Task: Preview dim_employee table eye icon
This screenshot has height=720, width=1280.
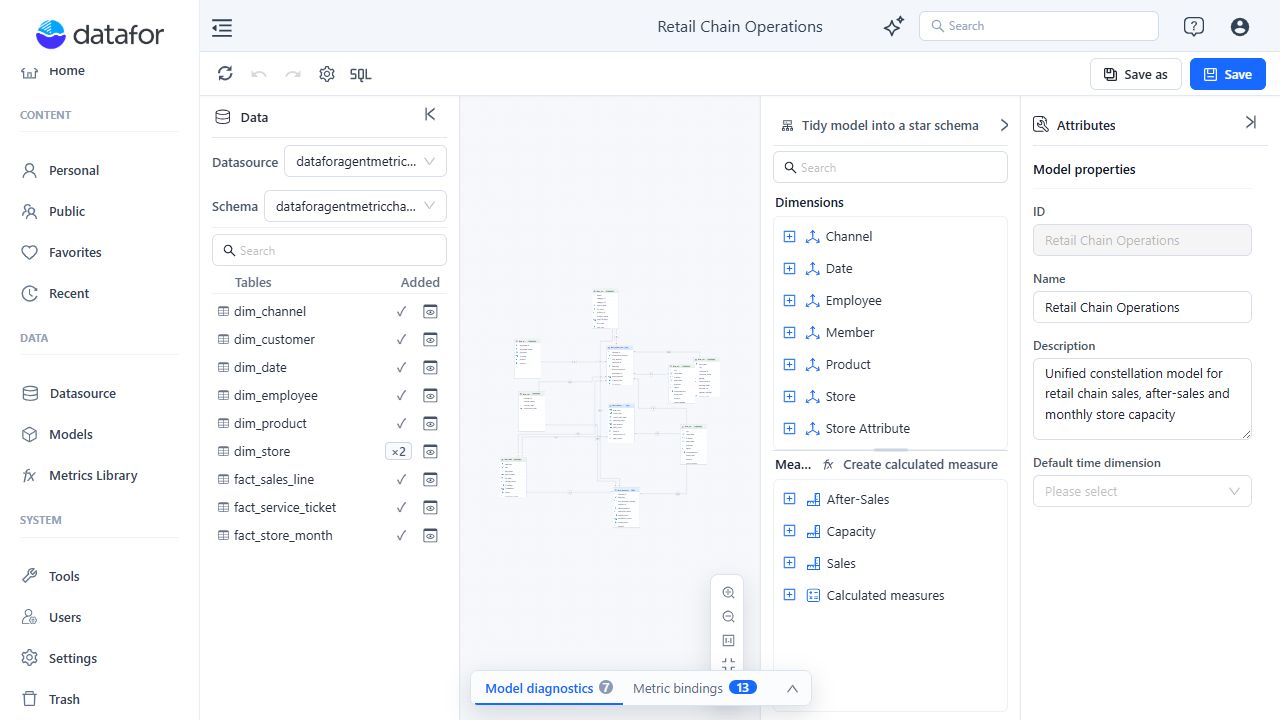Action: (430, 395)
